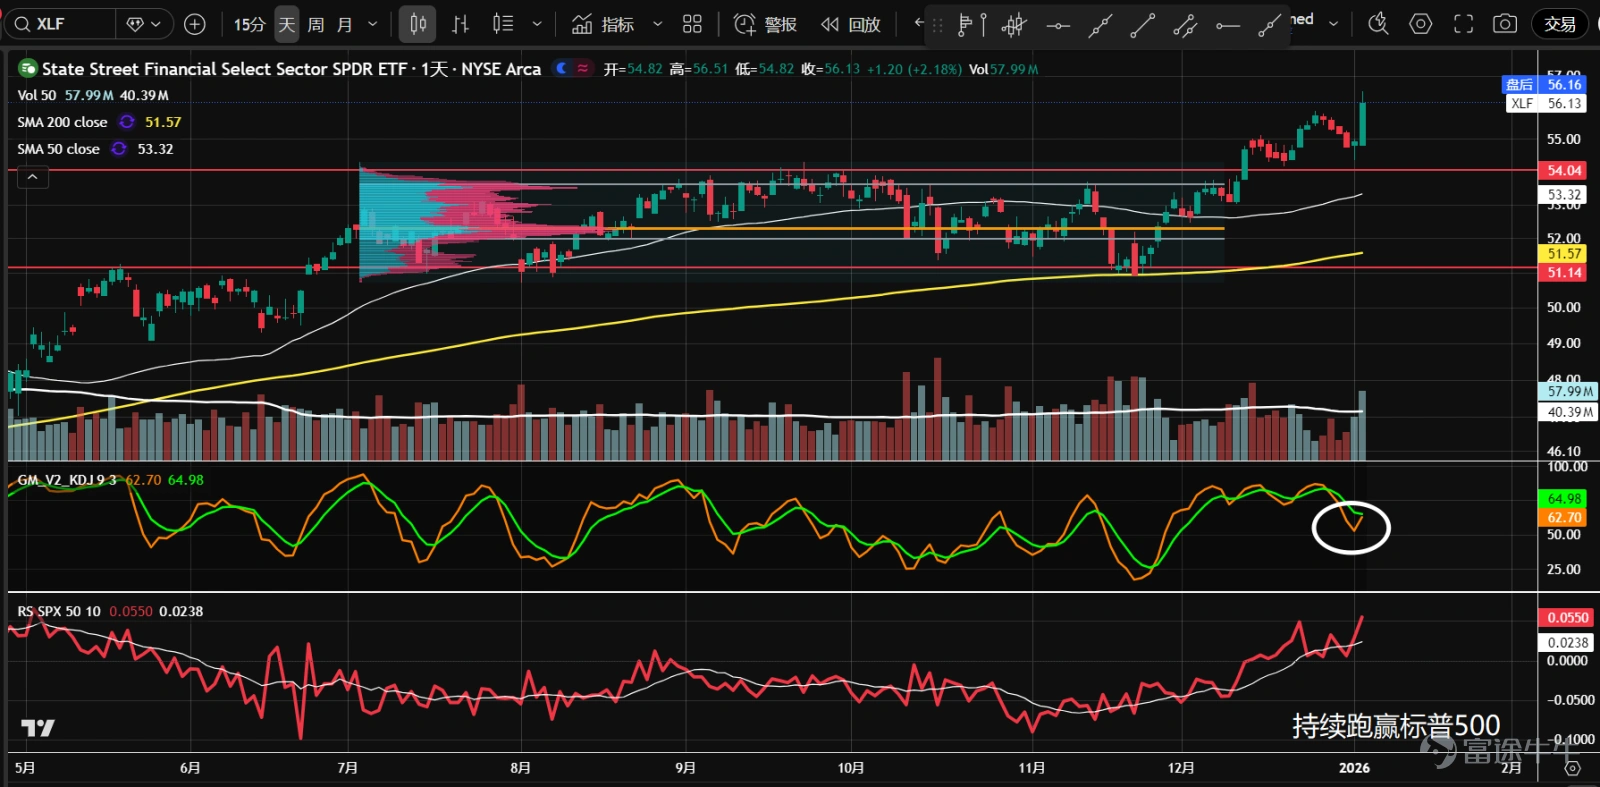Switch to the 15分 interval

249,24
